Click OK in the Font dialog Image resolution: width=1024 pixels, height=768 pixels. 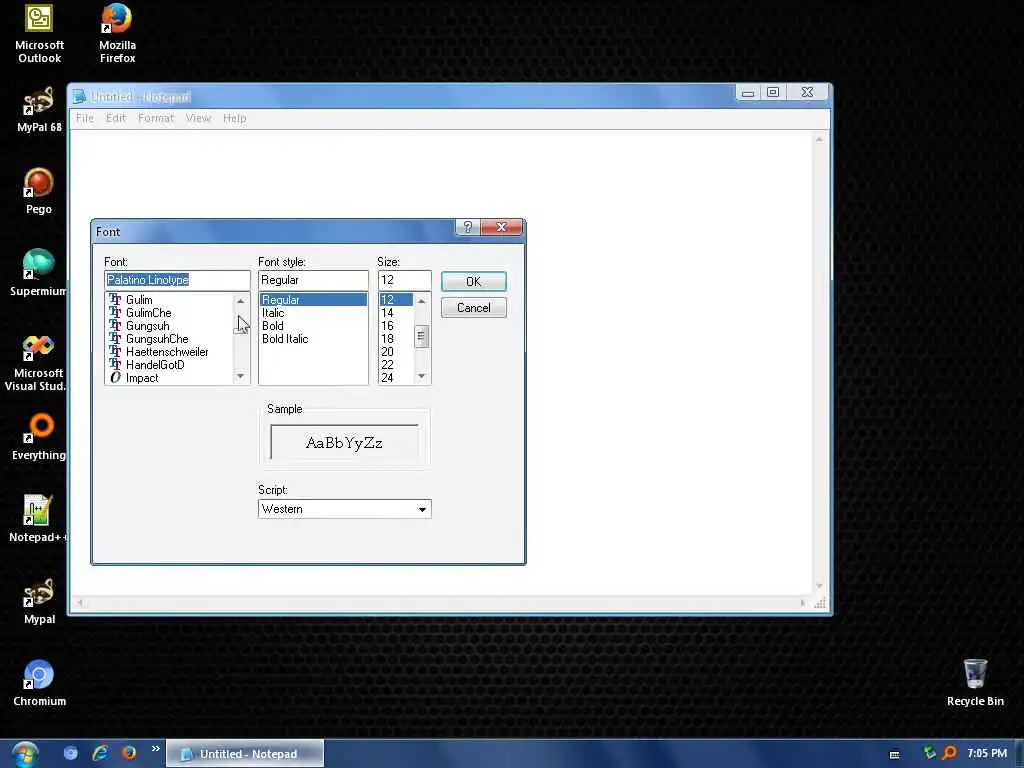[473, 281]
